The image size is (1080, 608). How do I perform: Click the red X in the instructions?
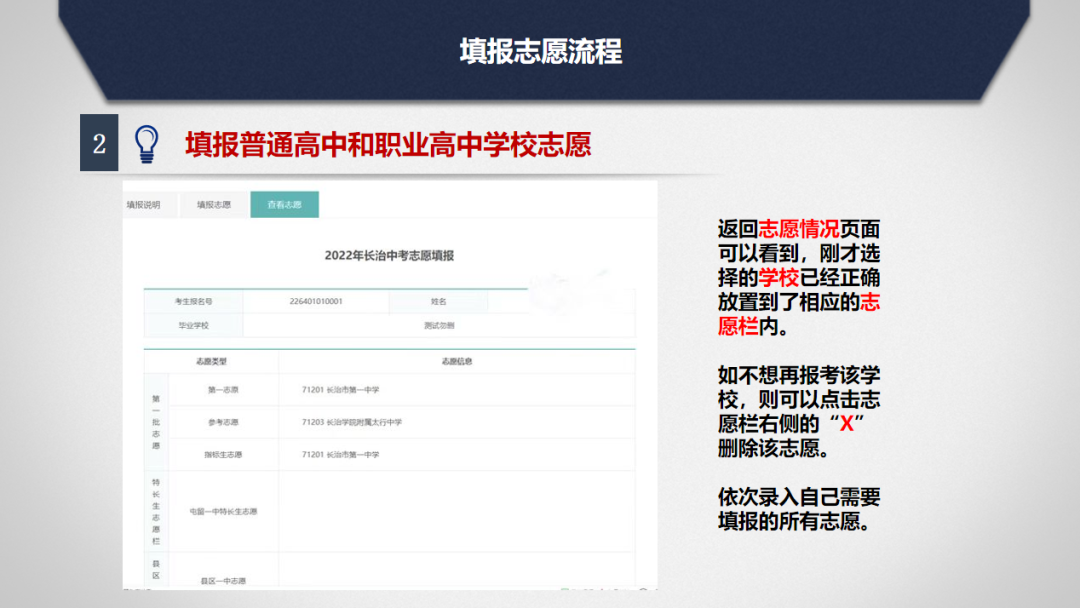[847, 424]
